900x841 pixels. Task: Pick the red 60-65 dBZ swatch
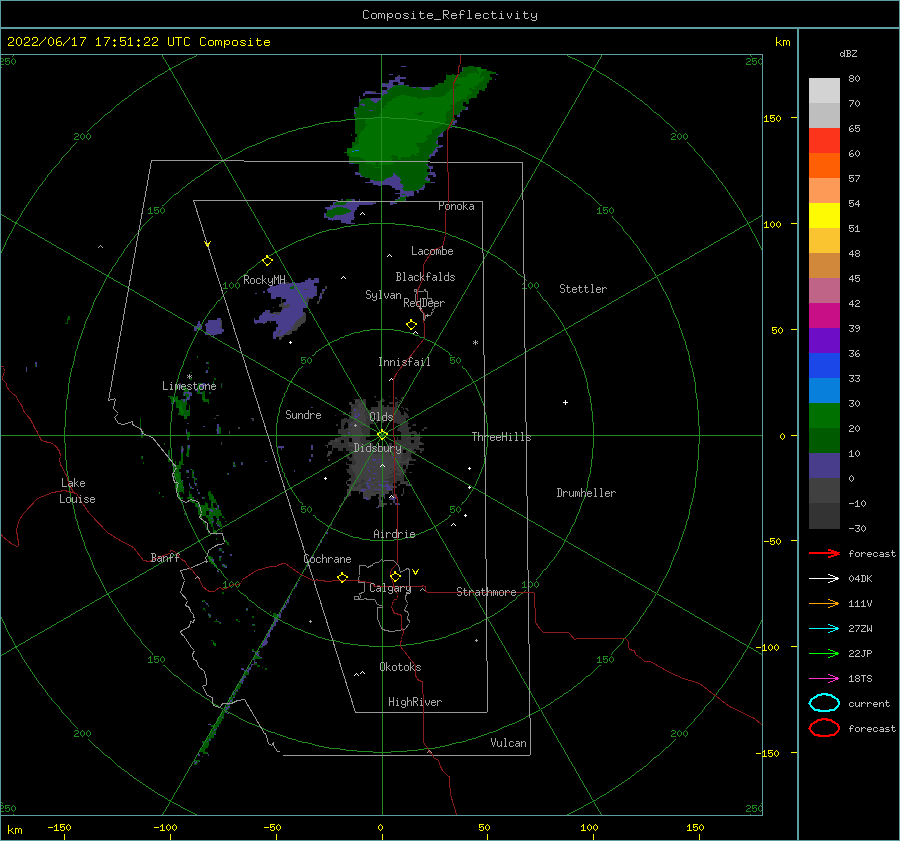pyautogui.click(x=824, y=141)
